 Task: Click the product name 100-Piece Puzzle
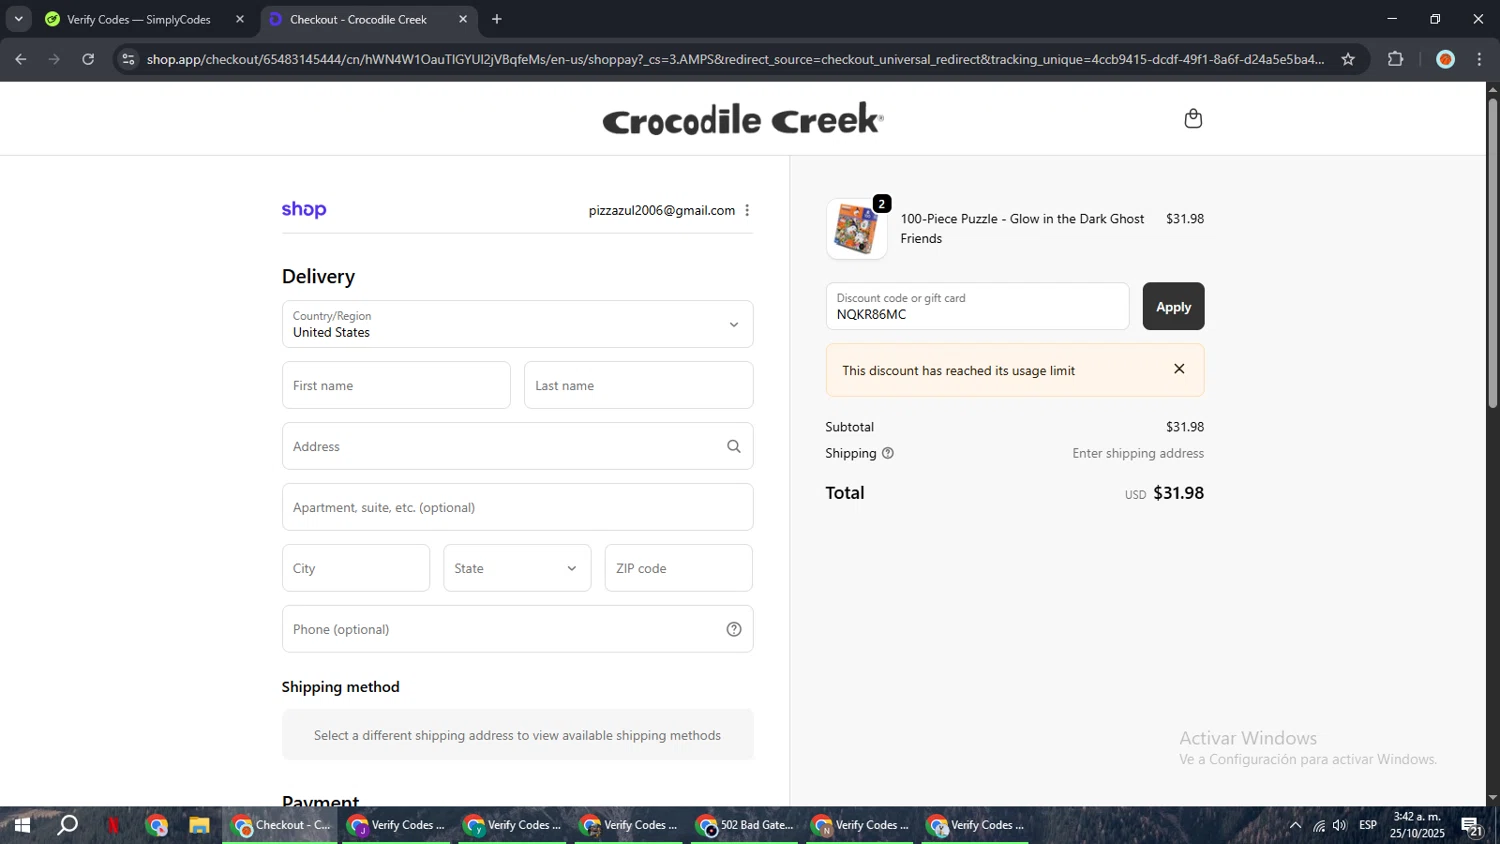pyautogui.click(x=1022, y=228)
